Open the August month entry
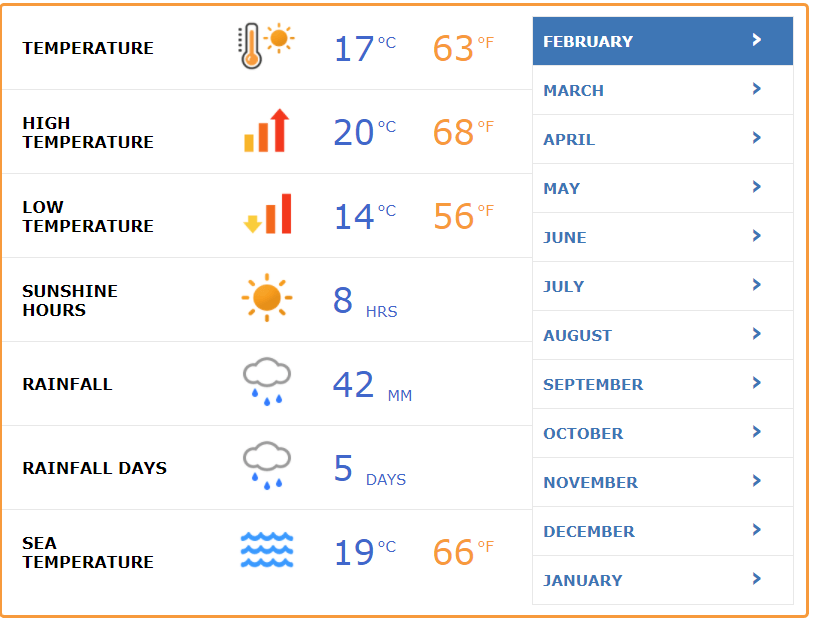 pyautogui.click(x=577, y=335)
